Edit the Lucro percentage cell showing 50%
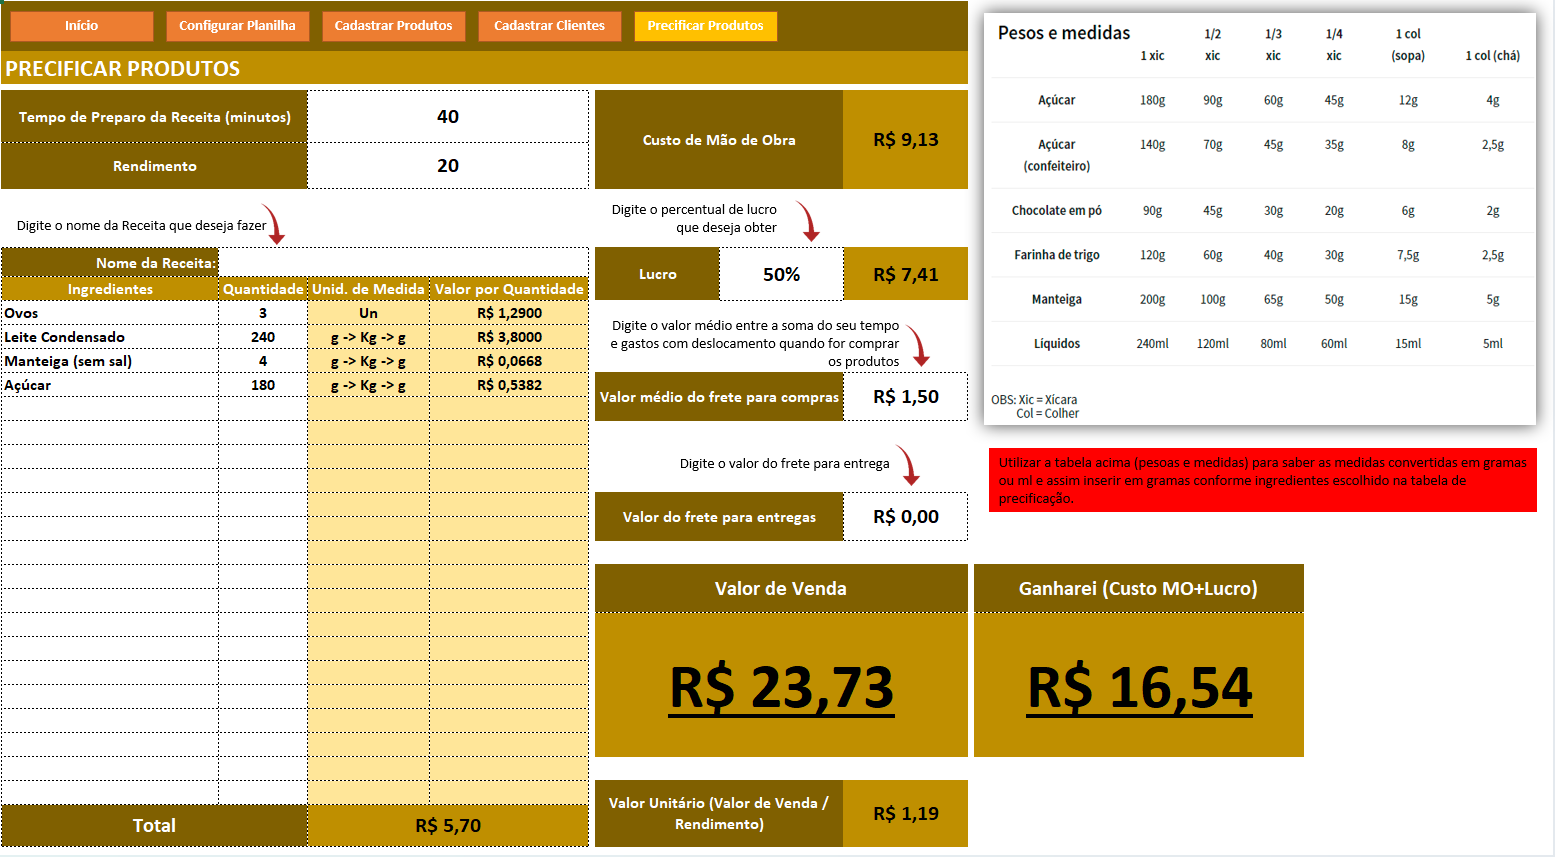Viewport: 1555px width, 857px height. pos(781,275)
